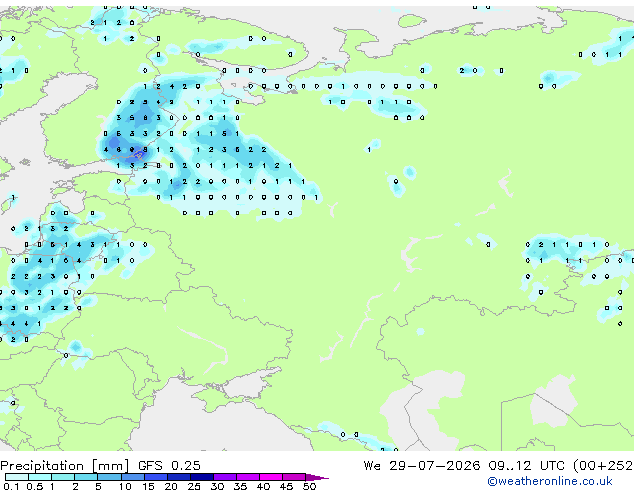Click the '0.1' legend scale label
Image resolution: width=634 pixels, height=490 pixels.
pos(11,486)
